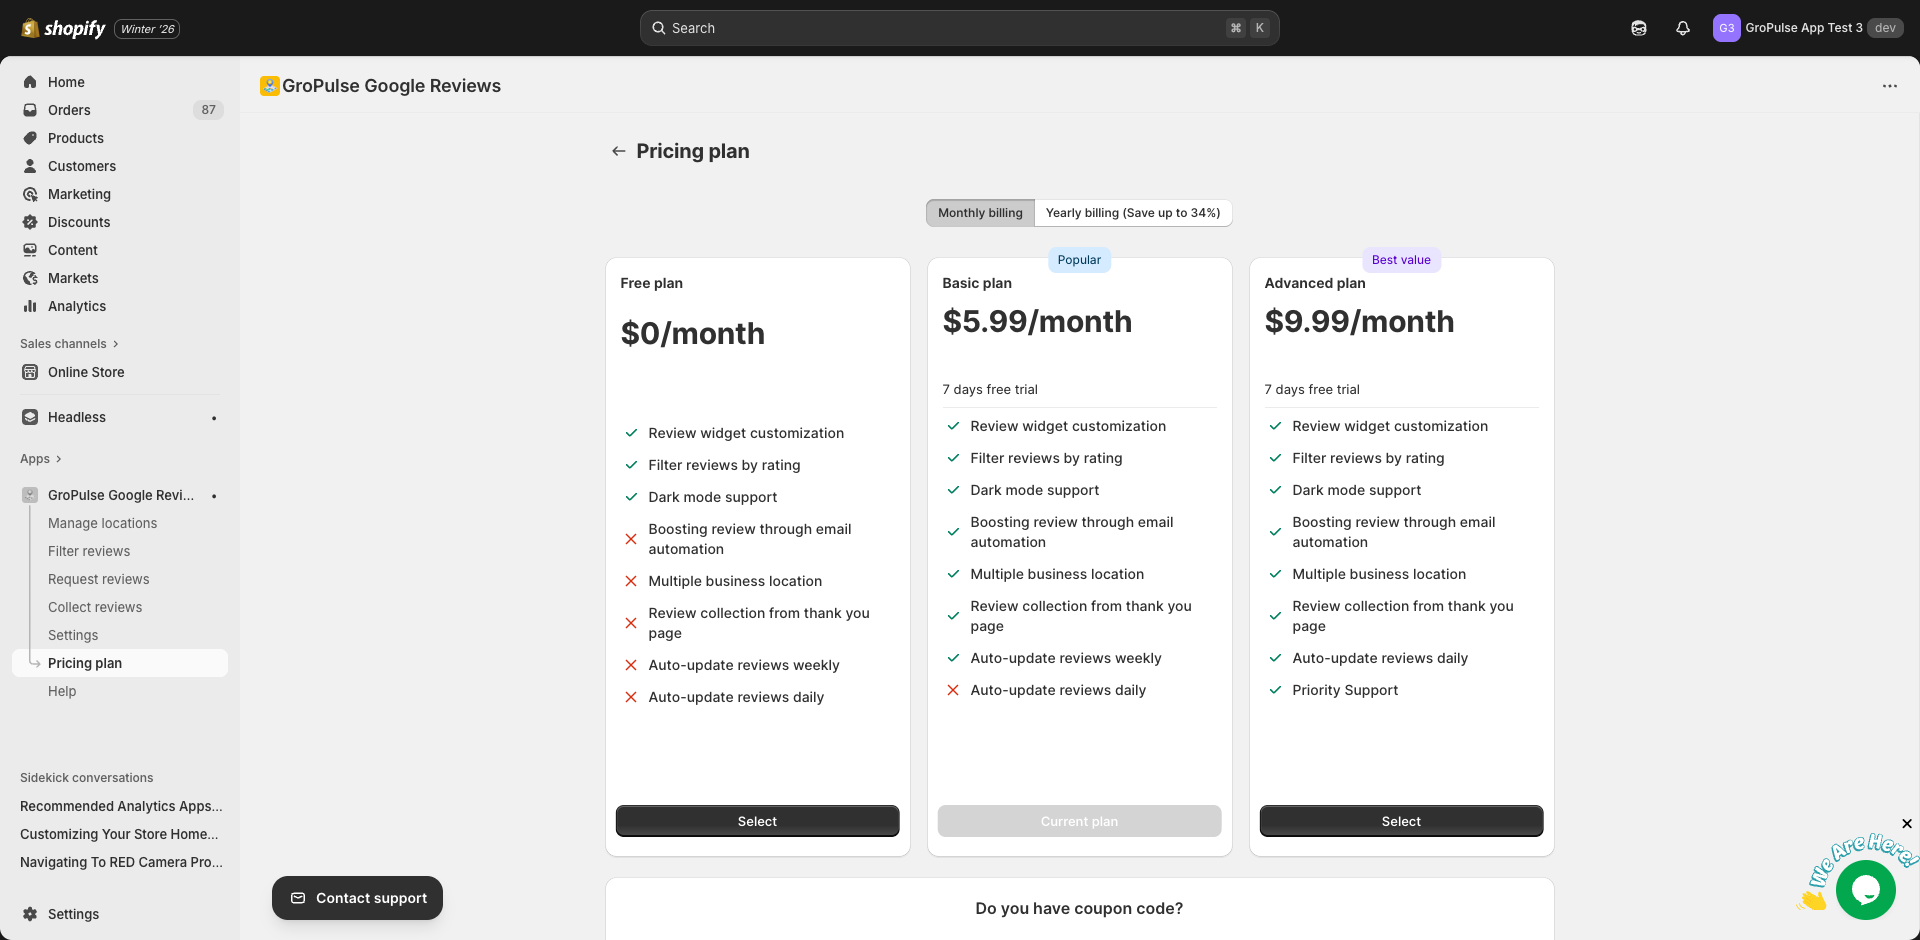This screenshot has width=1920, height=940.
Task: Open the Discounts icon
Action: point(31,222)
